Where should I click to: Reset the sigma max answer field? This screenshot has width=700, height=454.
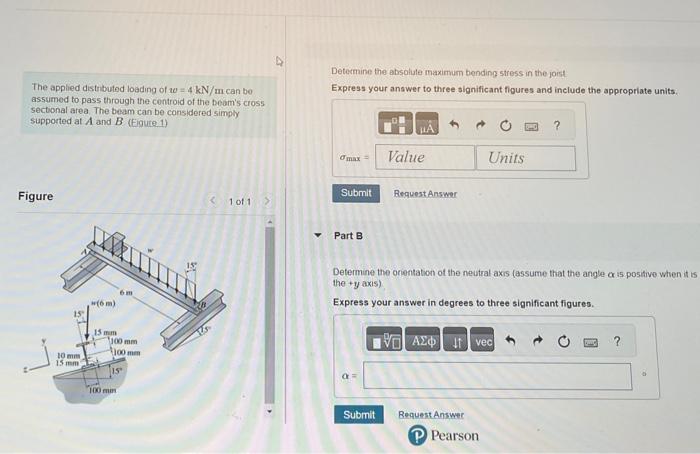(x=505, y=125)
